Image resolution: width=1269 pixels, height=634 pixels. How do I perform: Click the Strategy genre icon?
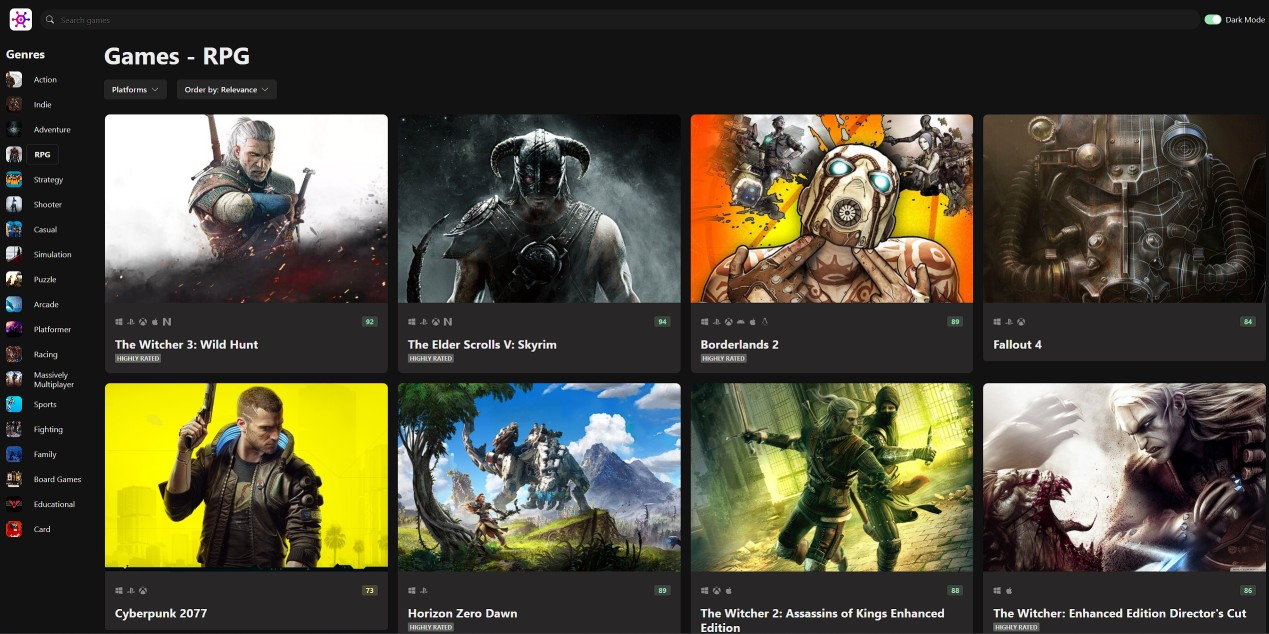pyautogui.click(x=14, y=179)
